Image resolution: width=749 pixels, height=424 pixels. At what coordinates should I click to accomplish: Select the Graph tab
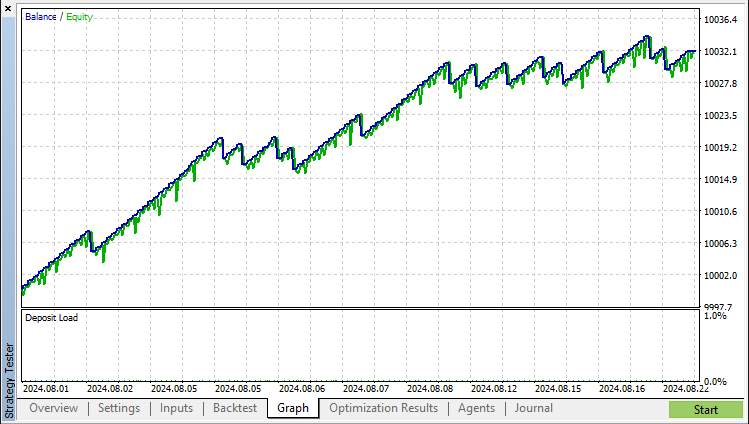click(293, 408)
